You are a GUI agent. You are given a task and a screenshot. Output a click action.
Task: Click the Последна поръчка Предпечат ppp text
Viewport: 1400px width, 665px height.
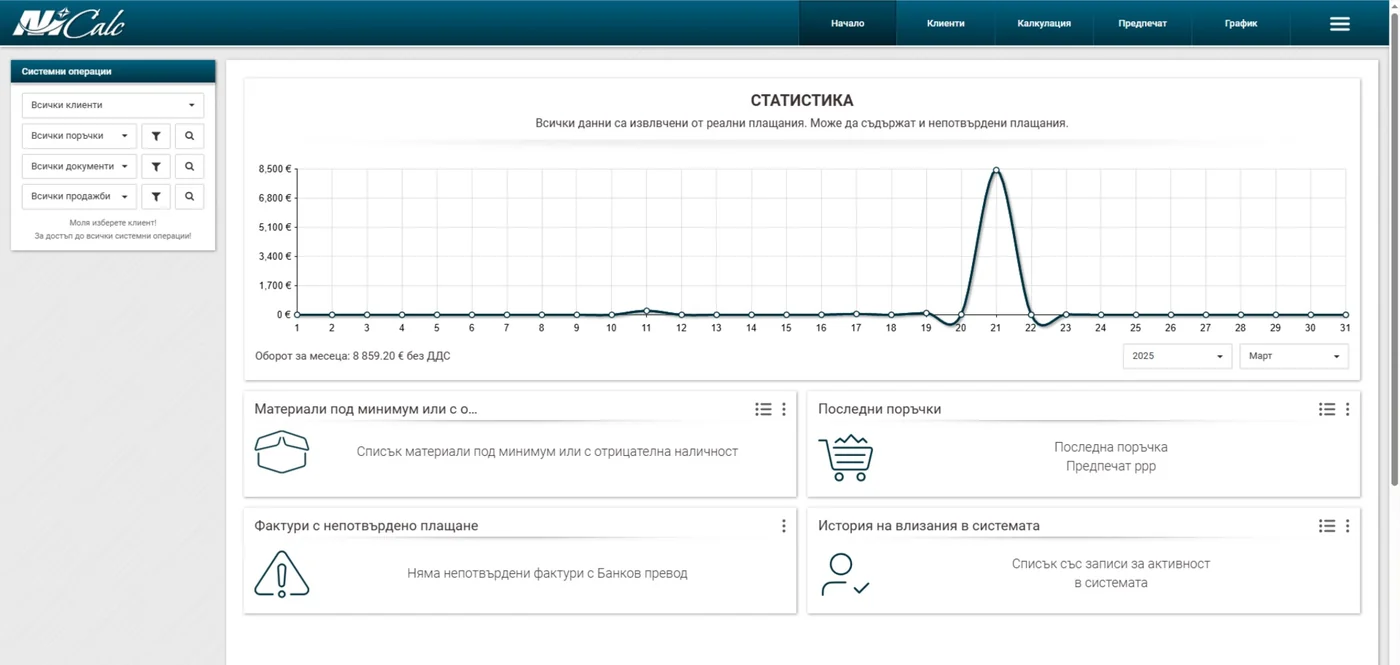tap(1111, 457)
